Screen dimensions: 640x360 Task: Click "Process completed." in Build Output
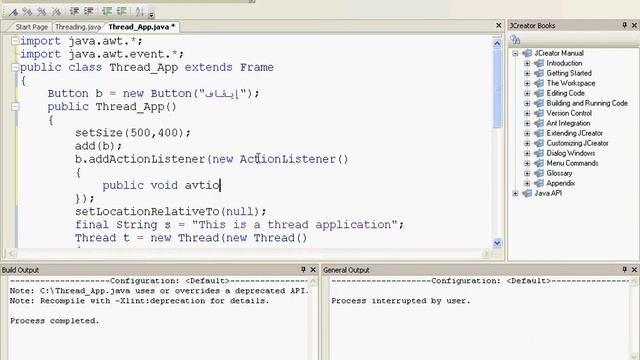click(55, 321)
